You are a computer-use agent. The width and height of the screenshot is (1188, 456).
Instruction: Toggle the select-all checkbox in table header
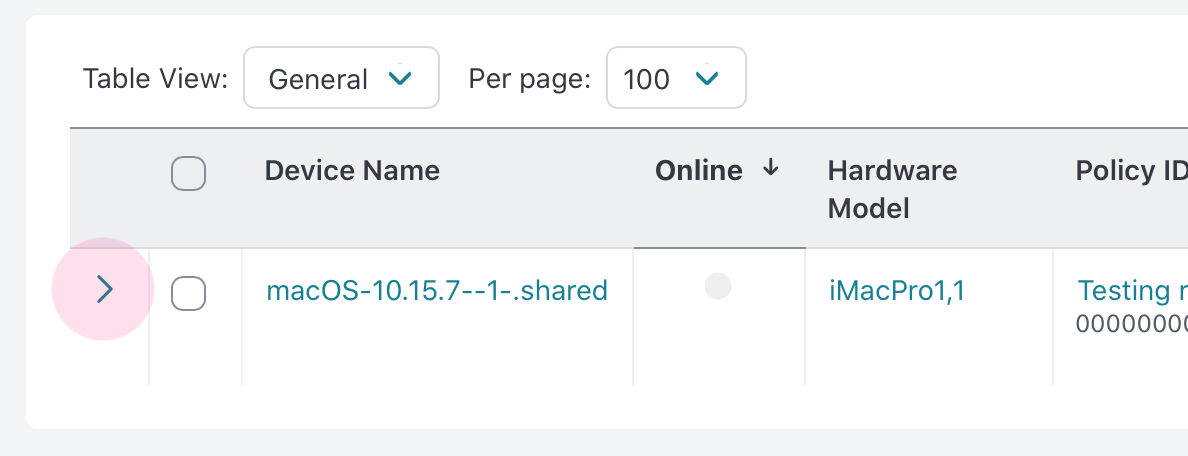[189, 173]
